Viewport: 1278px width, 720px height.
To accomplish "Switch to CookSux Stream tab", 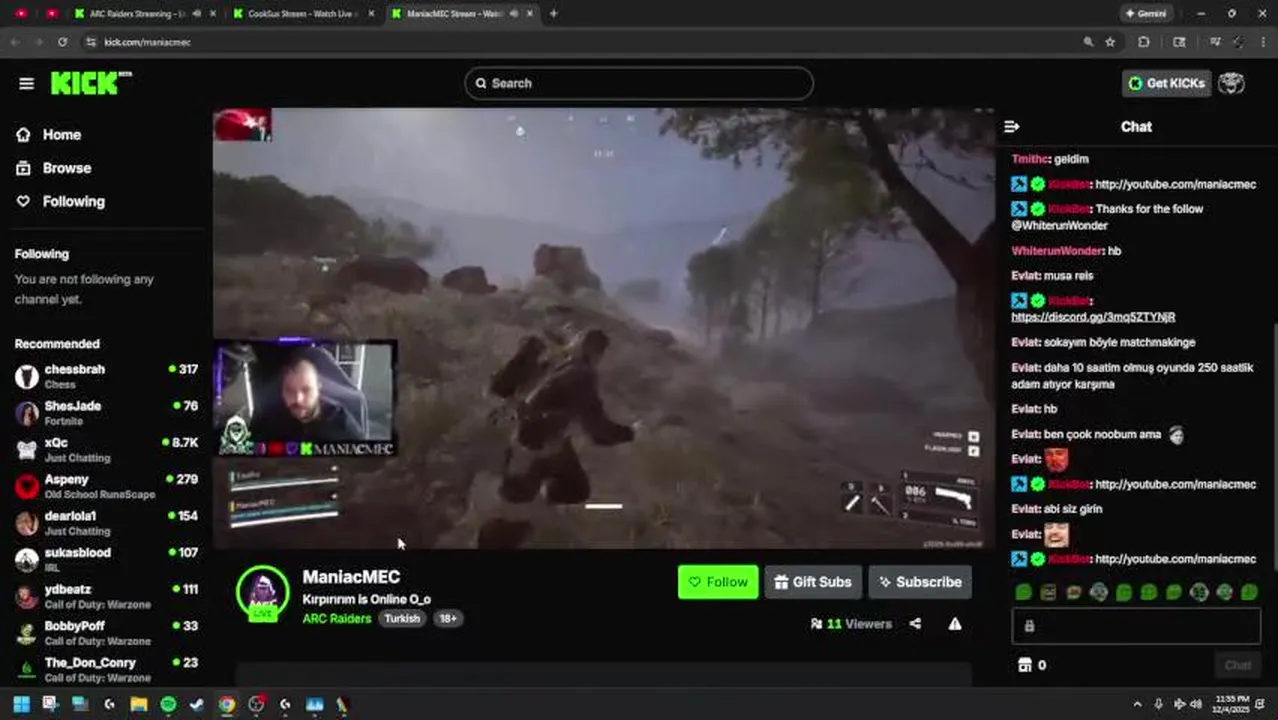I will [x=303, y=14].
